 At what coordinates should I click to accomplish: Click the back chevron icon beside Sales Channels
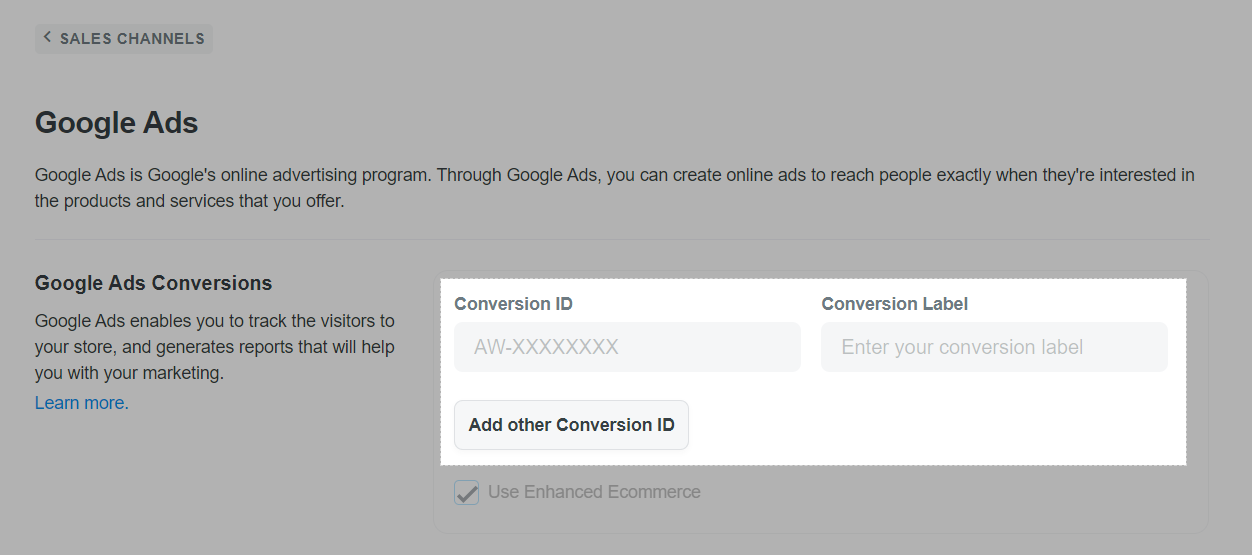point(47,38)
